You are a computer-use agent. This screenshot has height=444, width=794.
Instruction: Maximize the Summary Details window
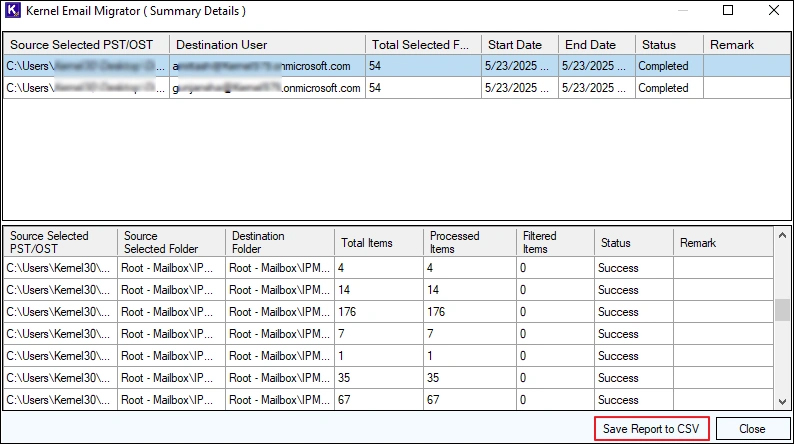point(728,10)
